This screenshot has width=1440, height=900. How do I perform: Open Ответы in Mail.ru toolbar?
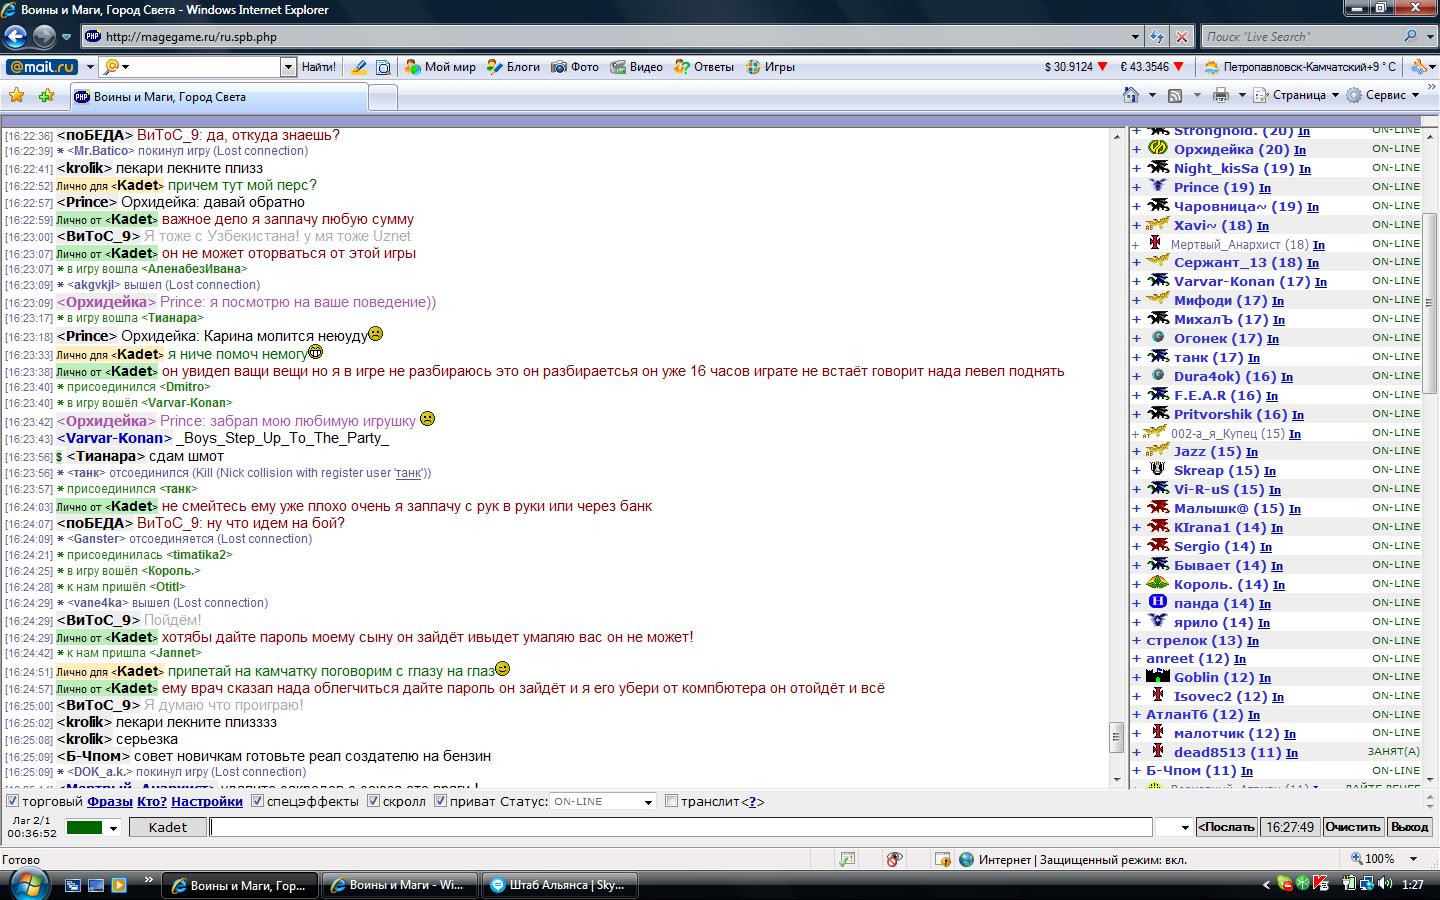pos(704,67)
